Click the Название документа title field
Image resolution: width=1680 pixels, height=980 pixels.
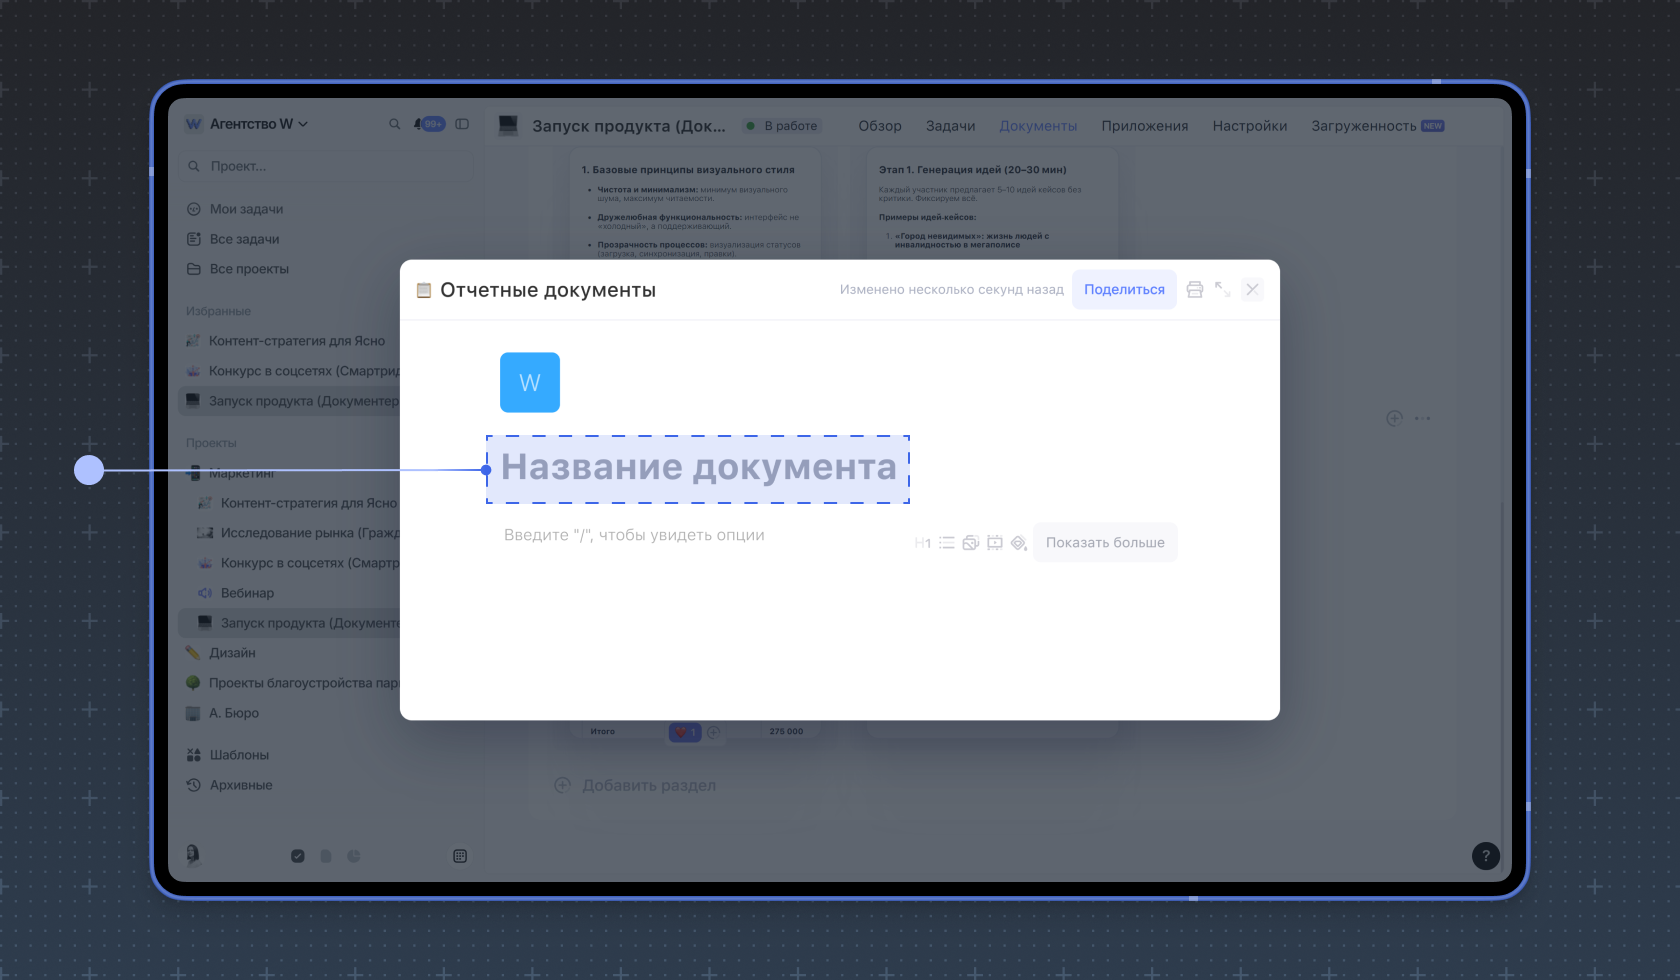tap(698, 468)
